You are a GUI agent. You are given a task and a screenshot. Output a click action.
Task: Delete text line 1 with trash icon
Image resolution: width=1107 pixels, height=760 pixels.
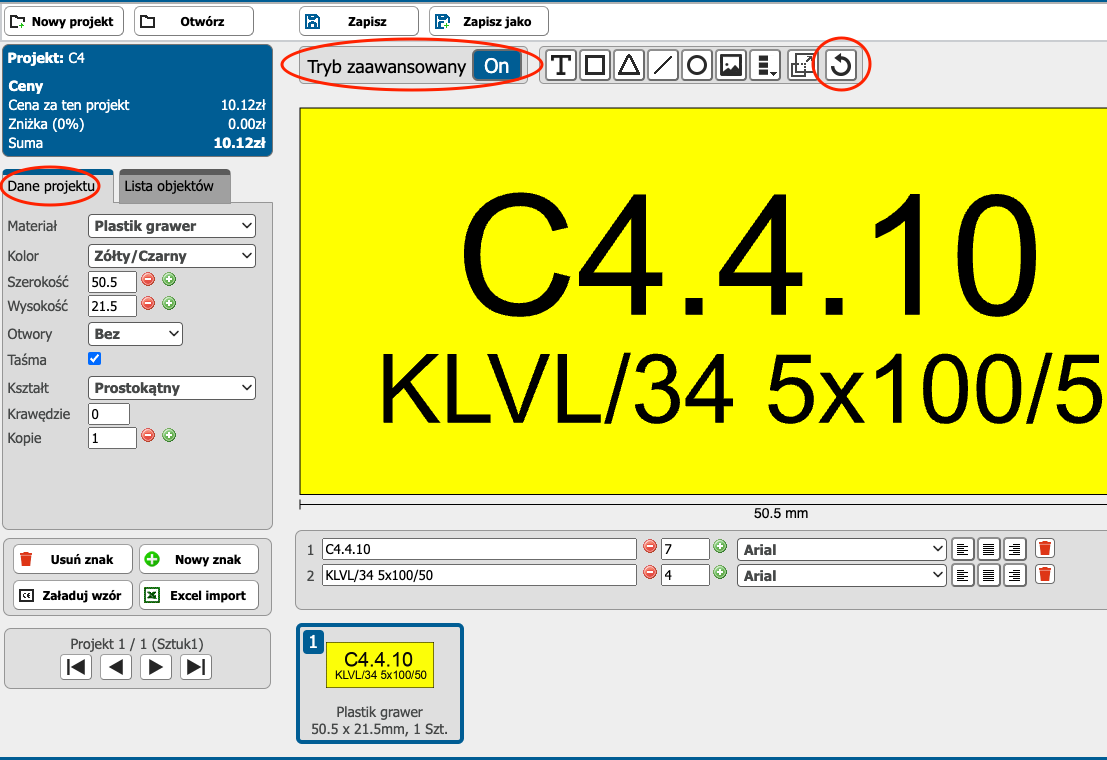[1045, 548]
